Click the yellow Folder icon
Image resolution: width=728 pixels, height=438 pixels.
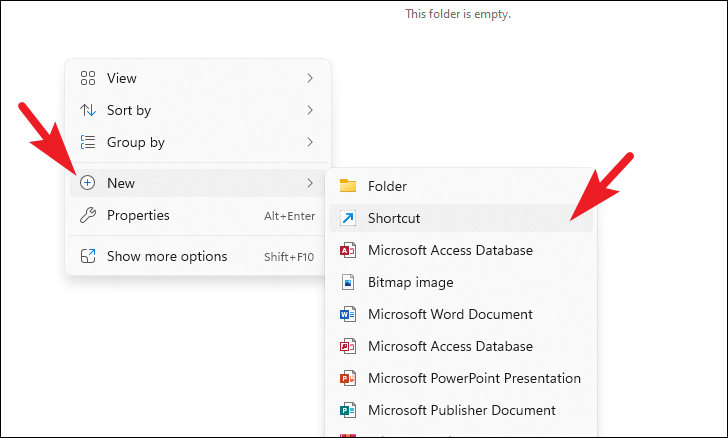[348, 186]
